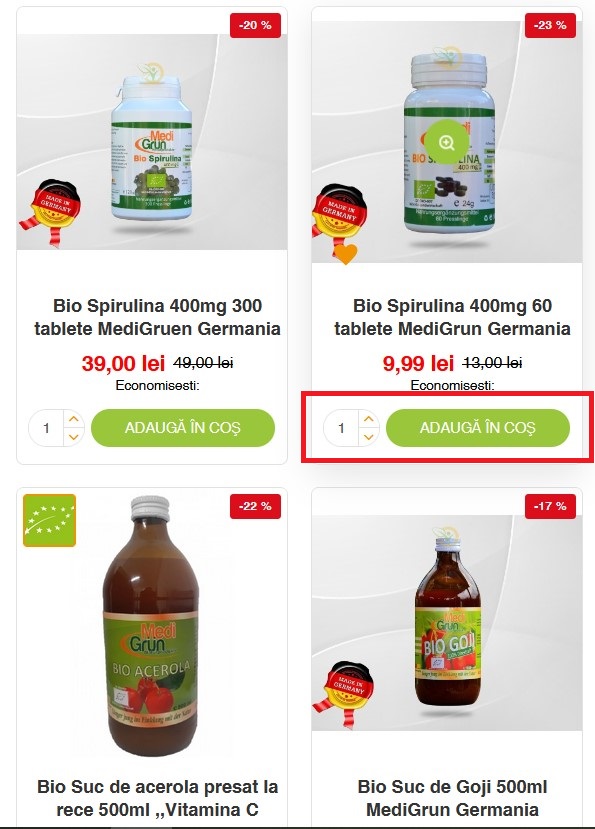The height and width of the screenshot is (829, 595).
Task: Decrease quantity for Bio Spirulina 60 tablete
Action: 369,437
